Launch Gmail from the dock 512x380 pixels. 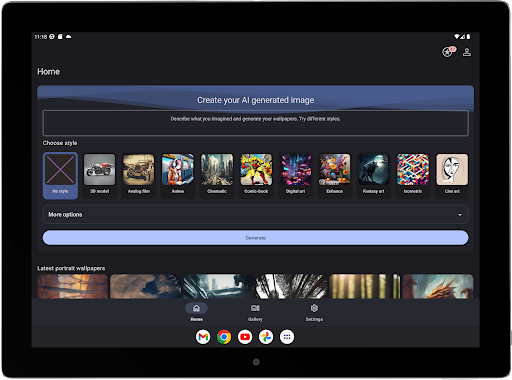click(x=203, y=337)
